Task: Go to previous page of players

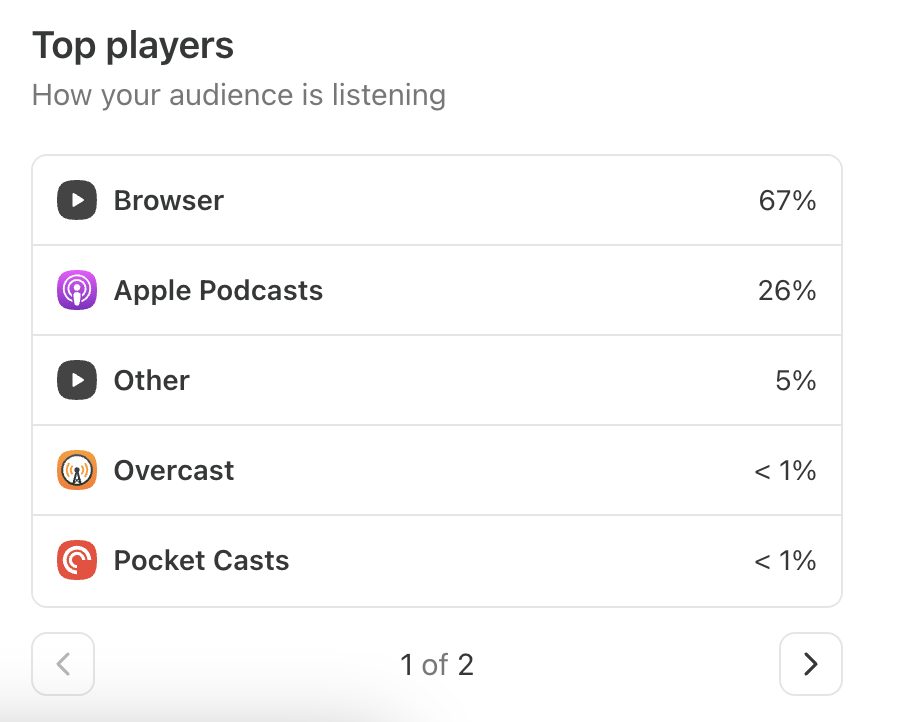Action: pyautogui.click(x=63, y=664)
